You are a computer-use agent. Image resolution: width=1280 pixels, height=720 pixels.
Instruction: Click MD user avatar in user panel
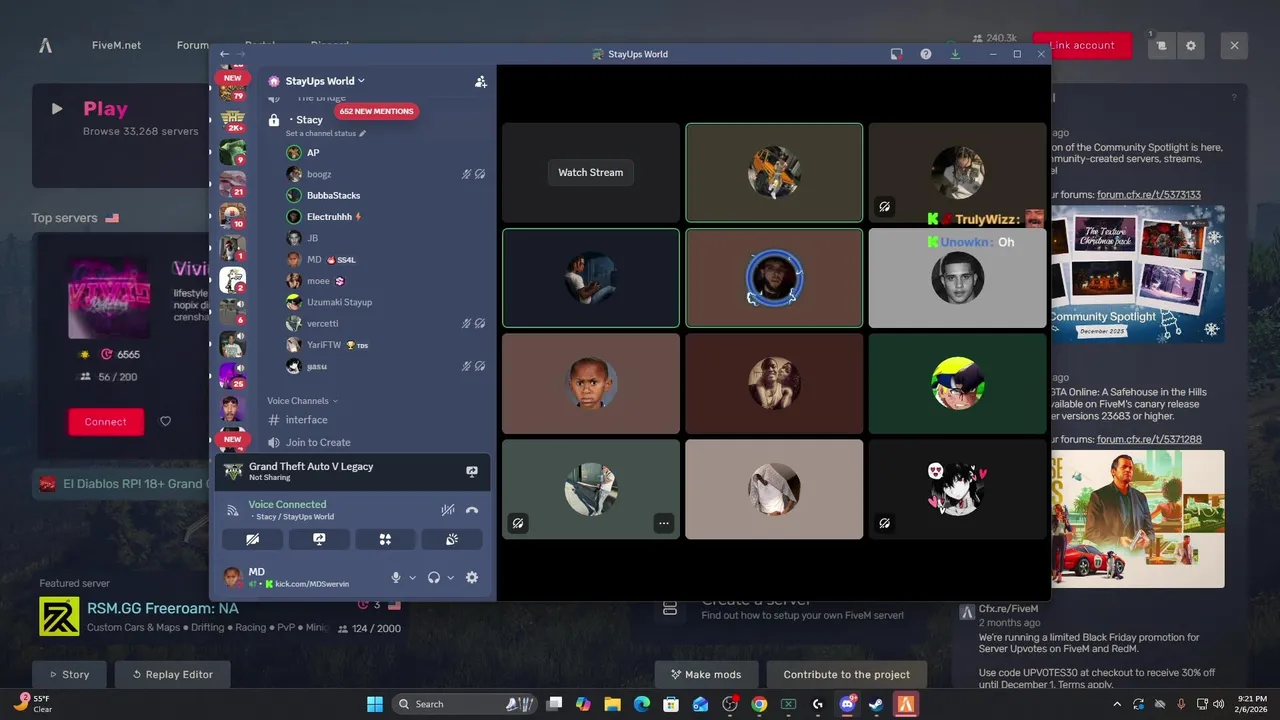click(x=232, y=577)
